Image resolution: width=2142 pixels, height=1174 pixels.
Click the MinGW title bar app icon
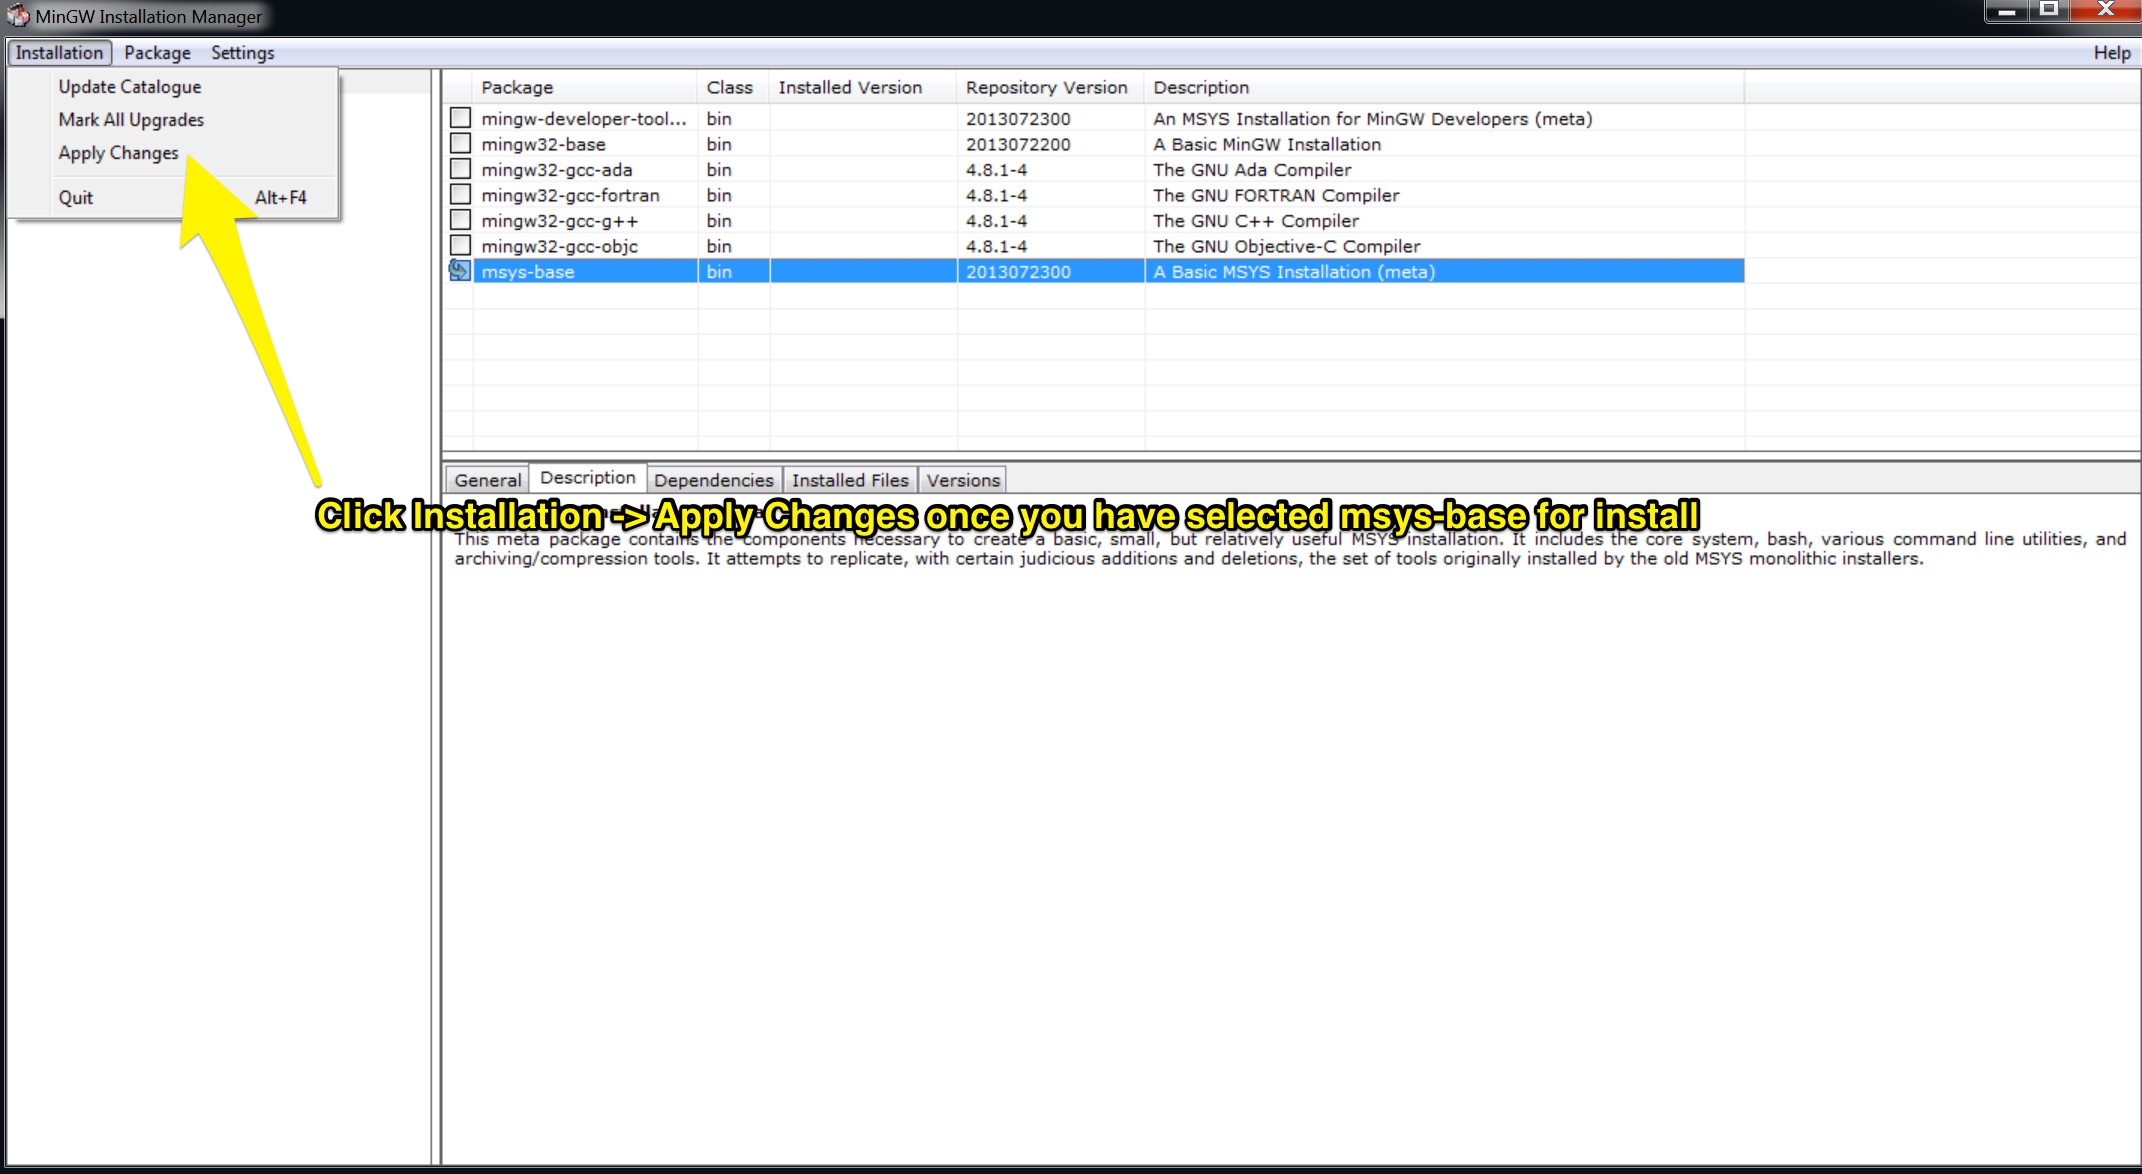point(17,15)
